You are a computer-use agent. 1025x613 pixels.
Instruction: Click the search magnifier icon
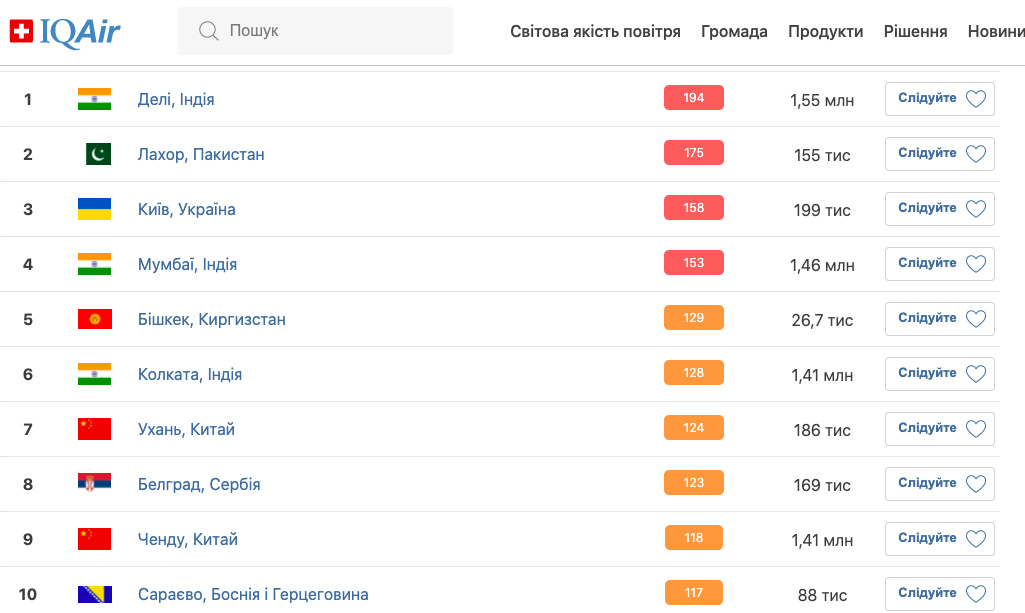pyautogui.click(x=208, y=31)
